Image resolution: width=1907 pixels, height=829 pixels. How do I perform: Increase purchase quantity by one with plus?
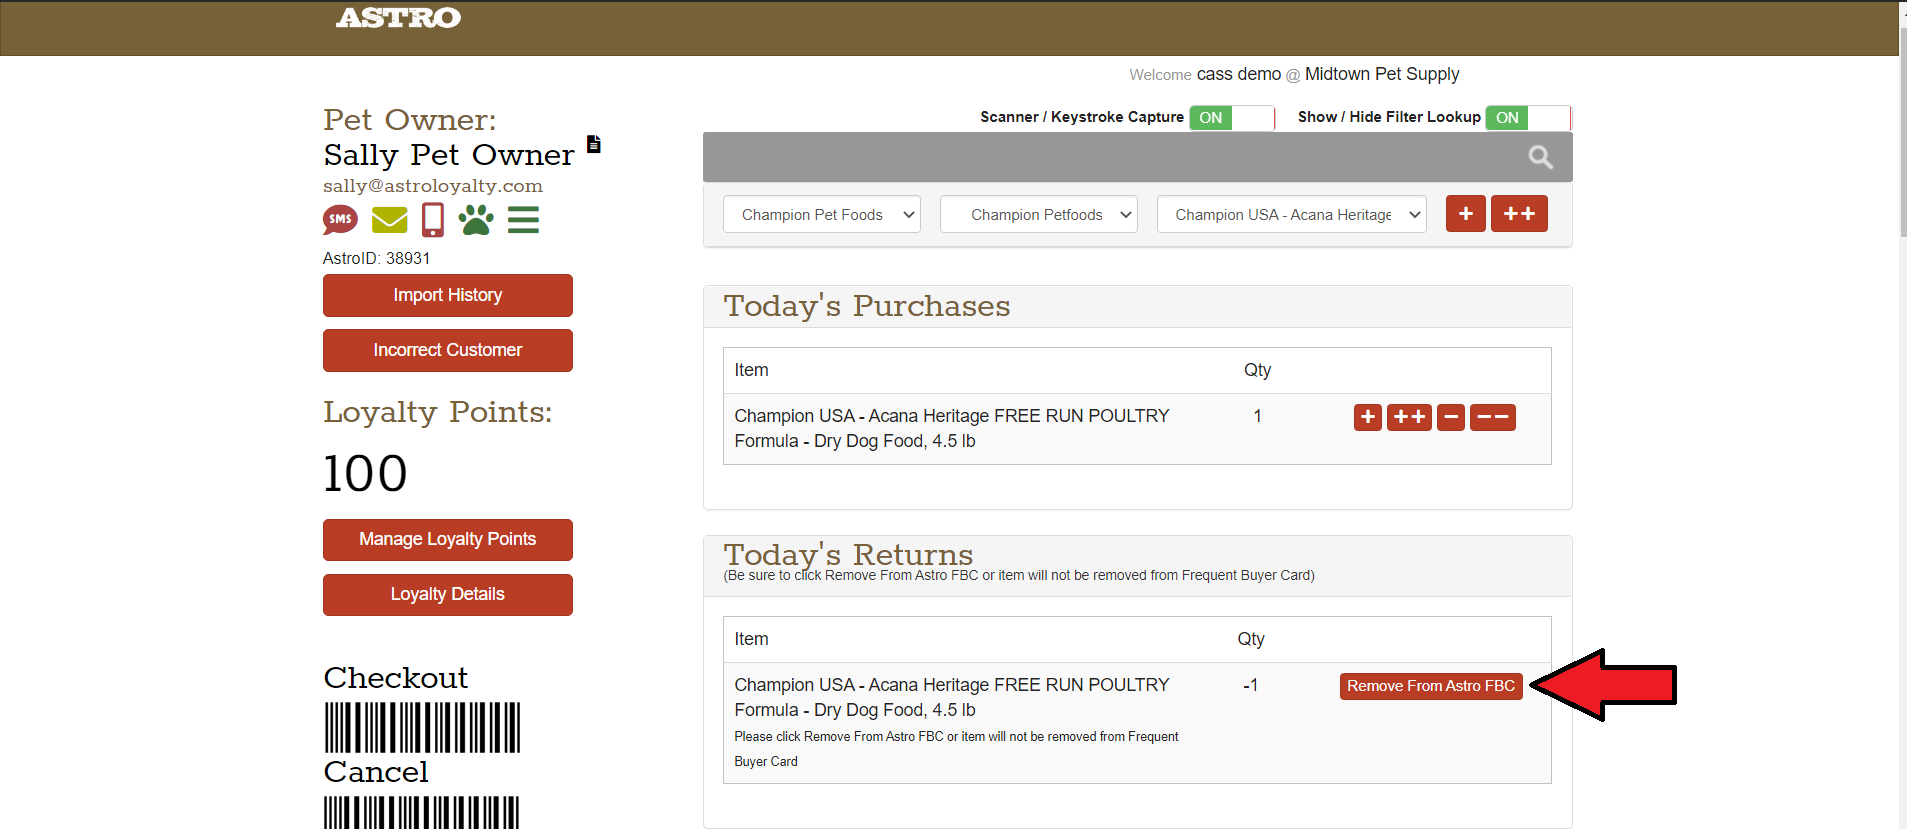1368,417
